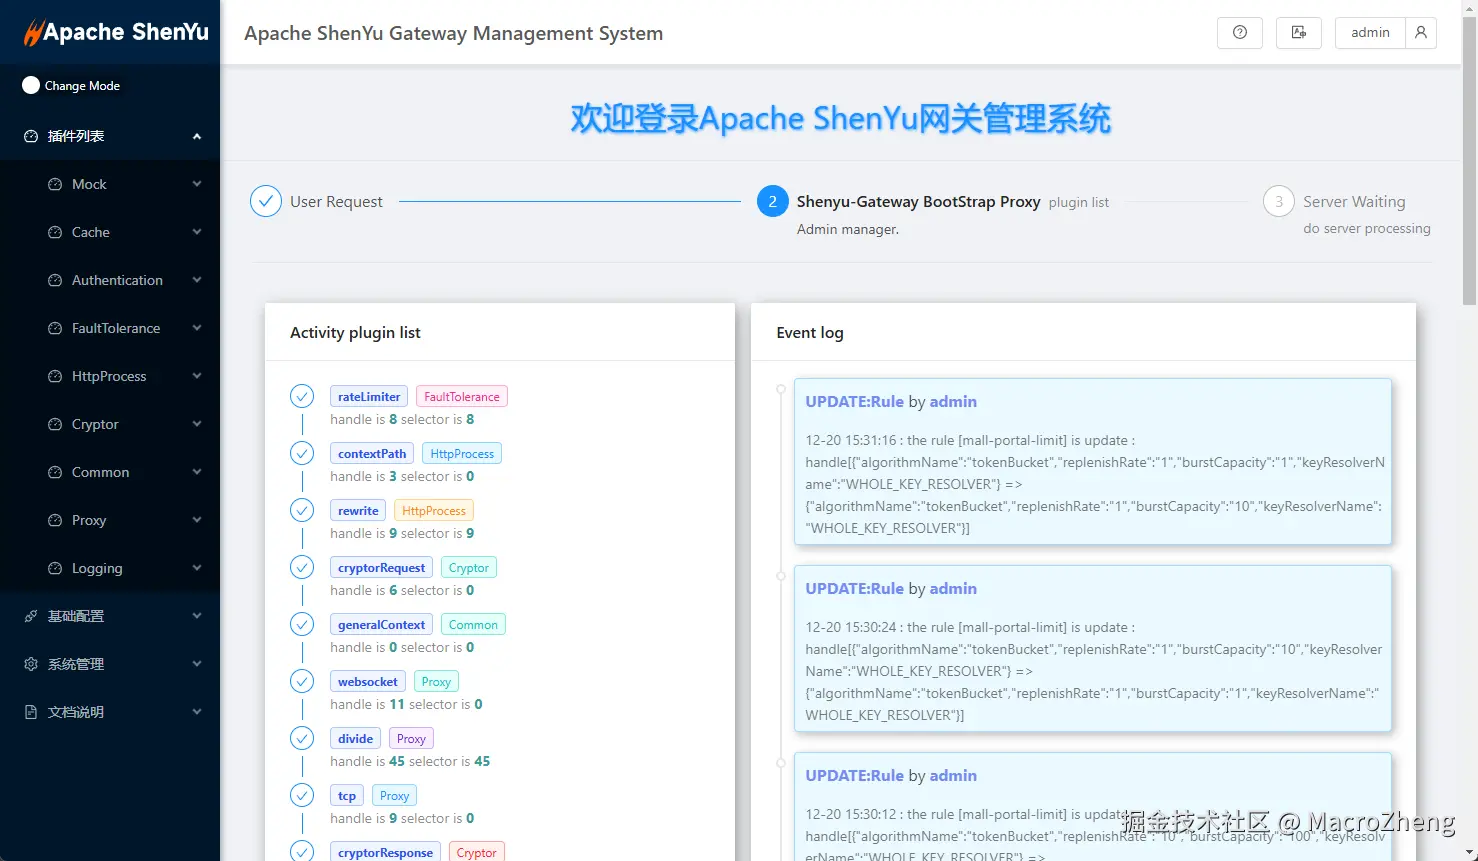Image resolution: width=1478 pixels, height=861 pixels.
Task: Click the Mock sidebar icon
Action: (55, 184)
